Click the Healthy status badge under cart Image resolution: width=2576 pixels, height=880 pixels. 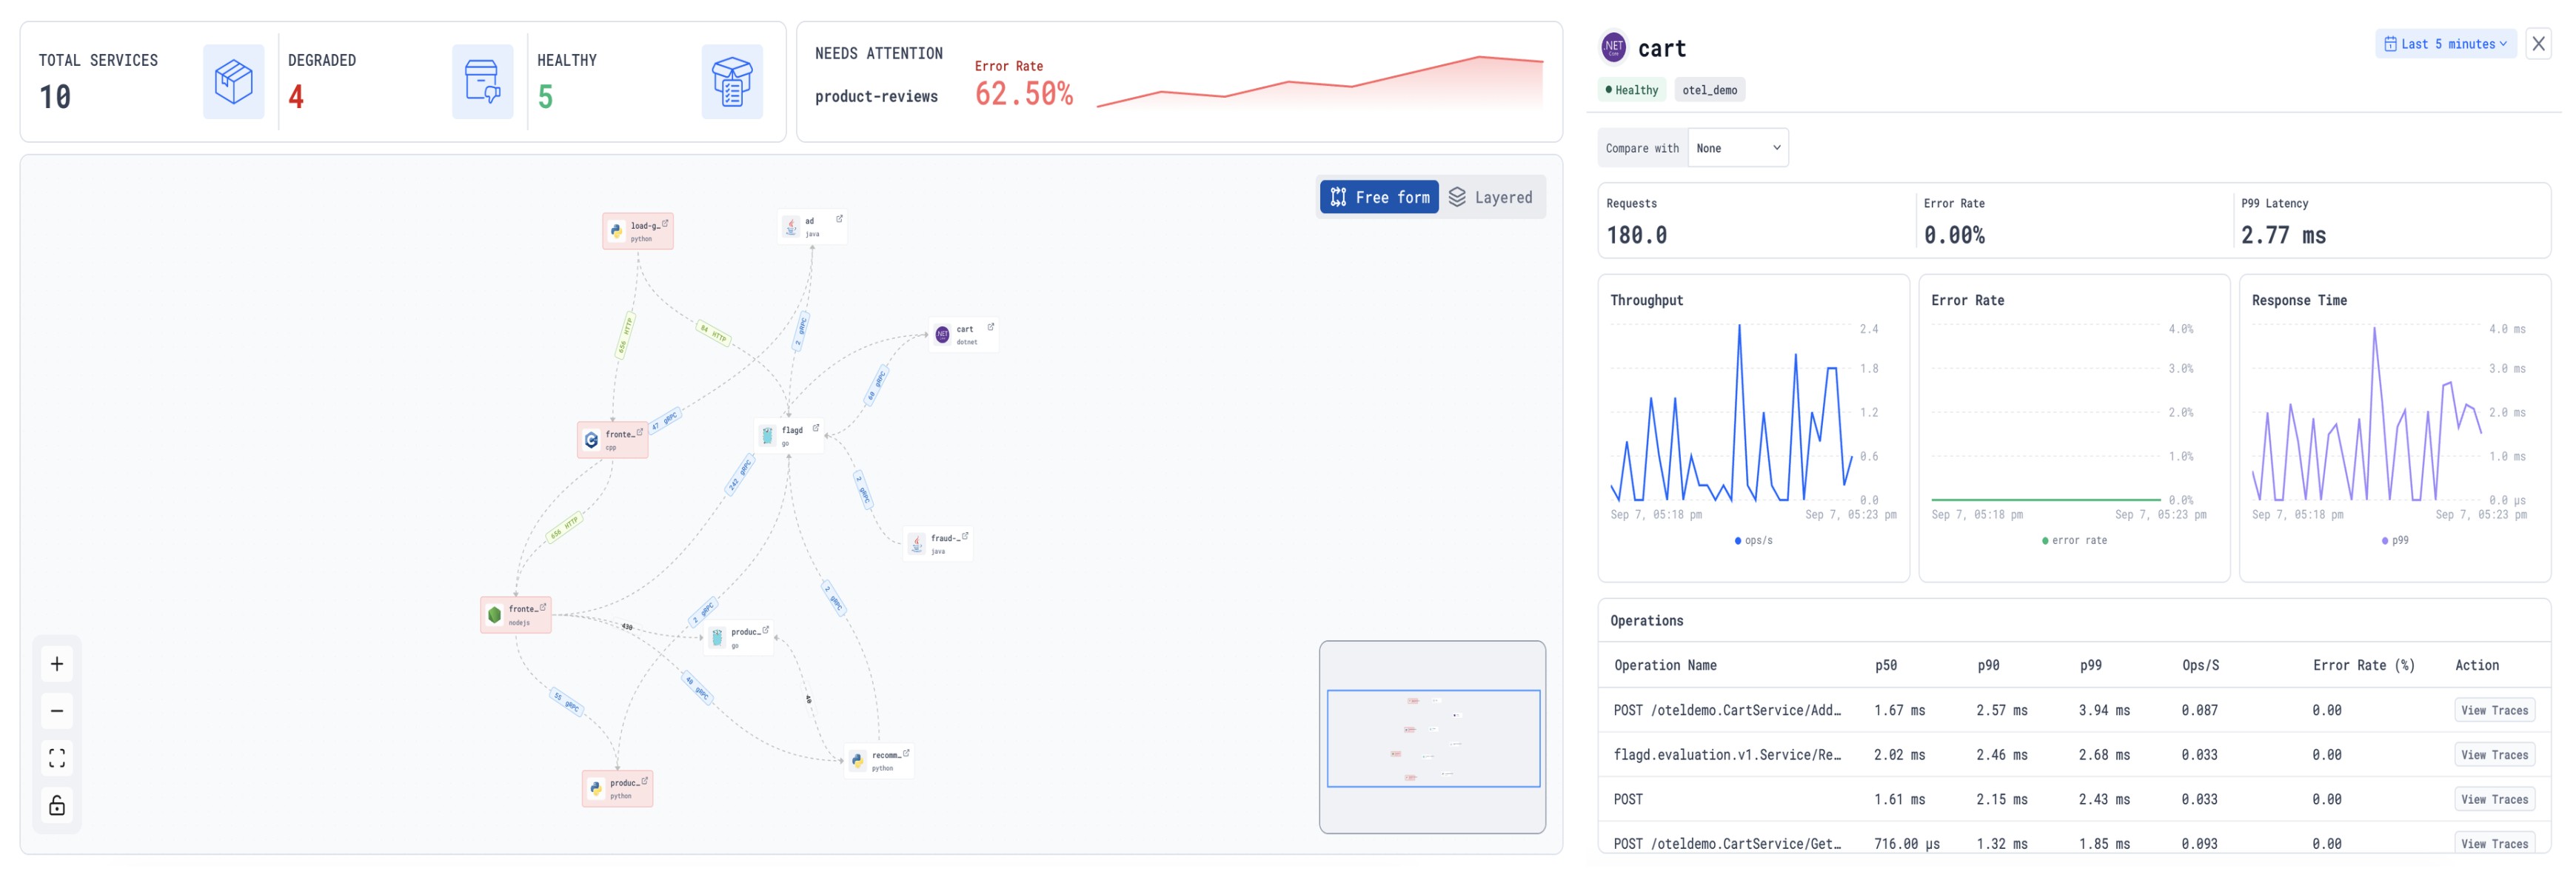(1632, 90)
